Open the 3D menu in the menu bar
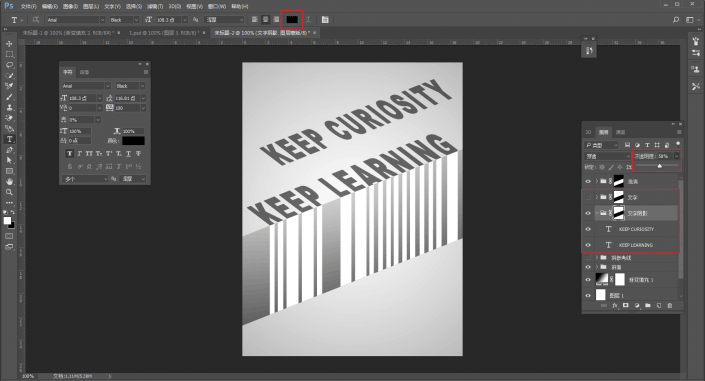Image resolution: width=705 pixels, height=381 pixels. [174, 6]
